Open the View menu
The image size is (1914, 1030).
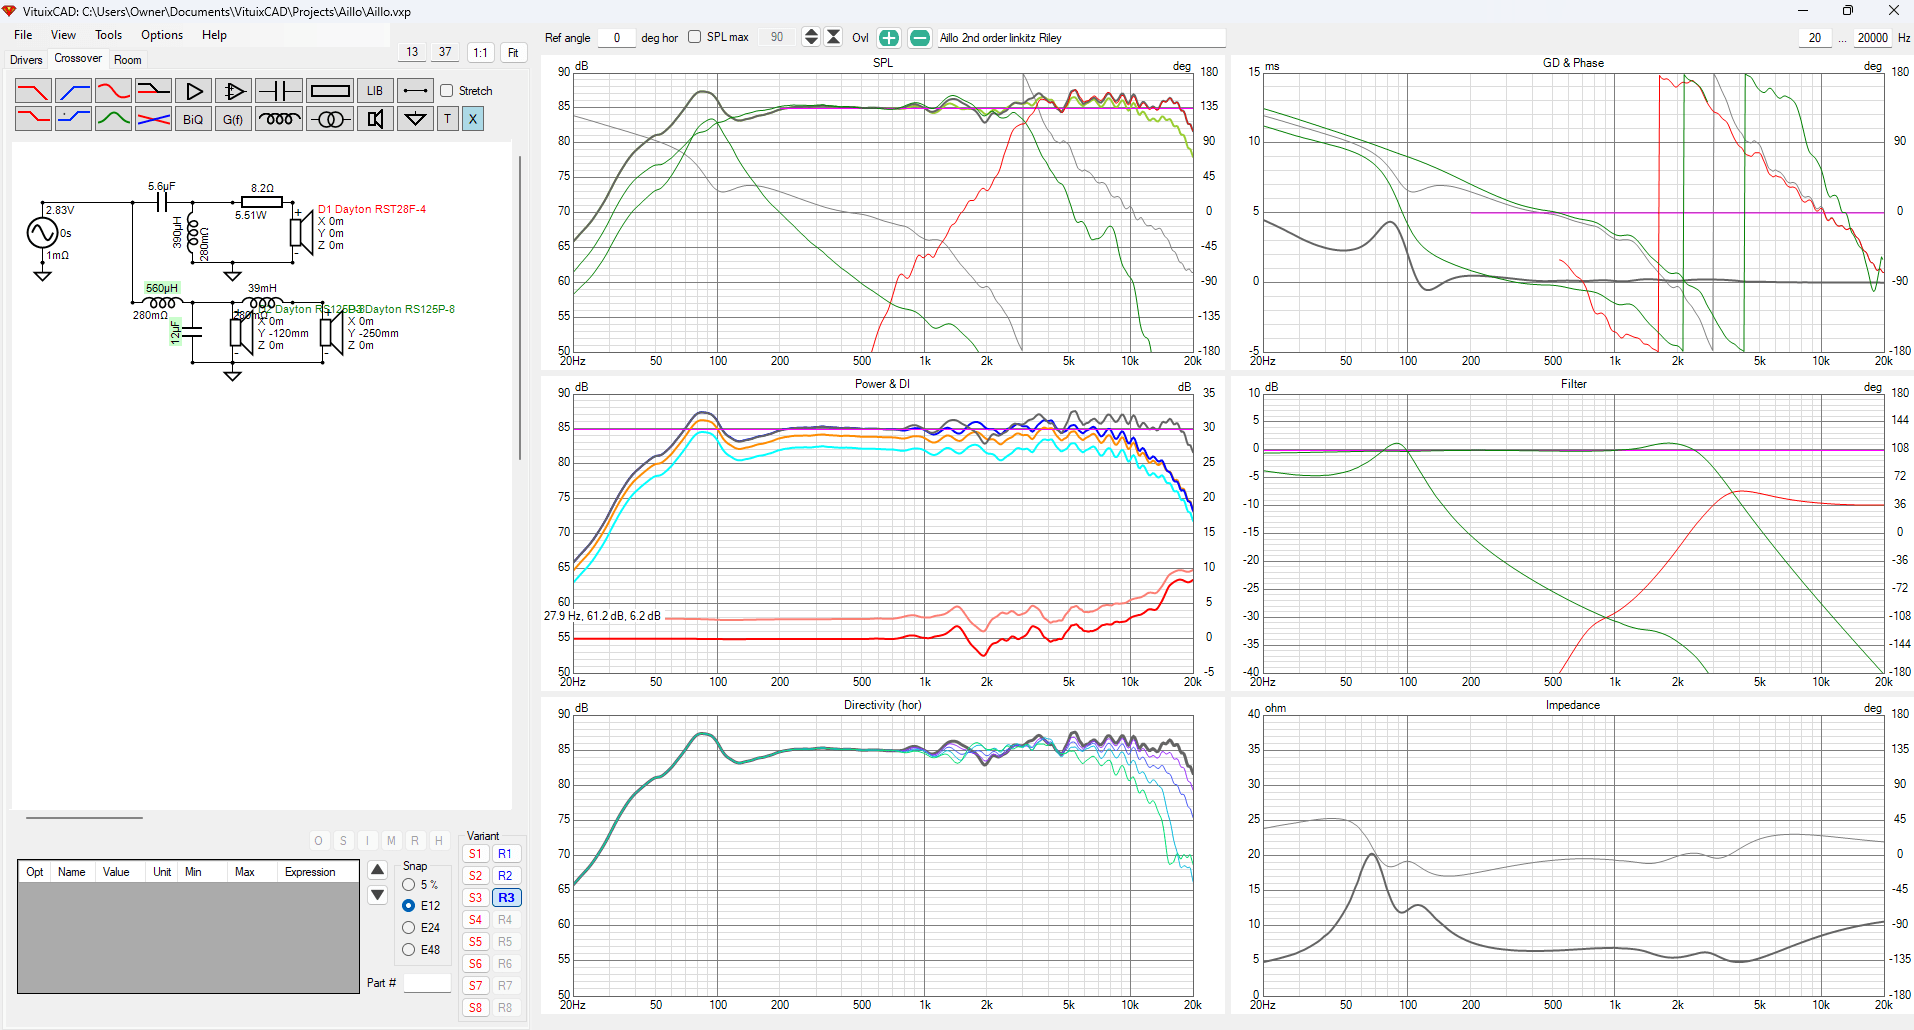click(x=63, y=35)
